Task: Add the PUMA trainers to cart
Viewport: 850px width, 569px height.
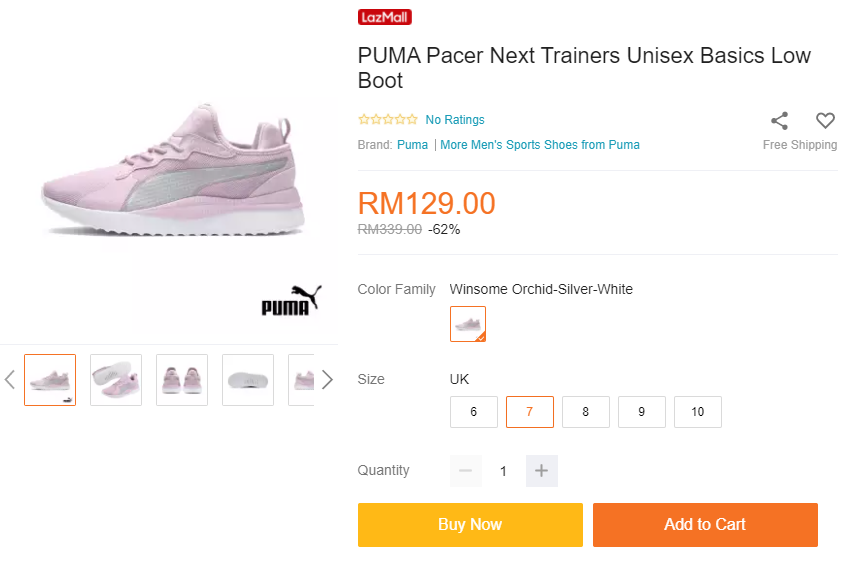Action: pos(705,525)
